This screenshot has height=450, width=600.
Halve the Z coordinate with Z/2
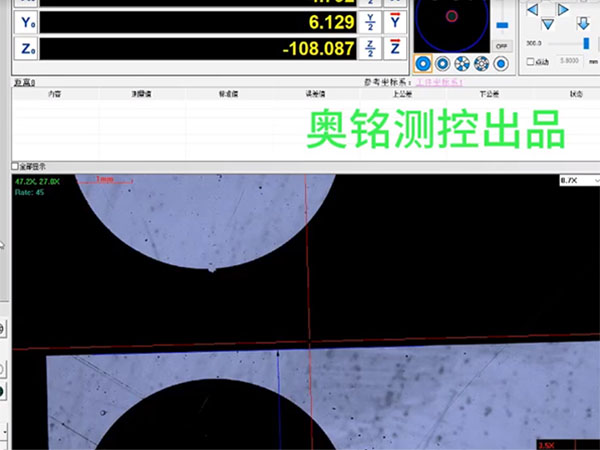pyautogui.click(x=370, y=49)
